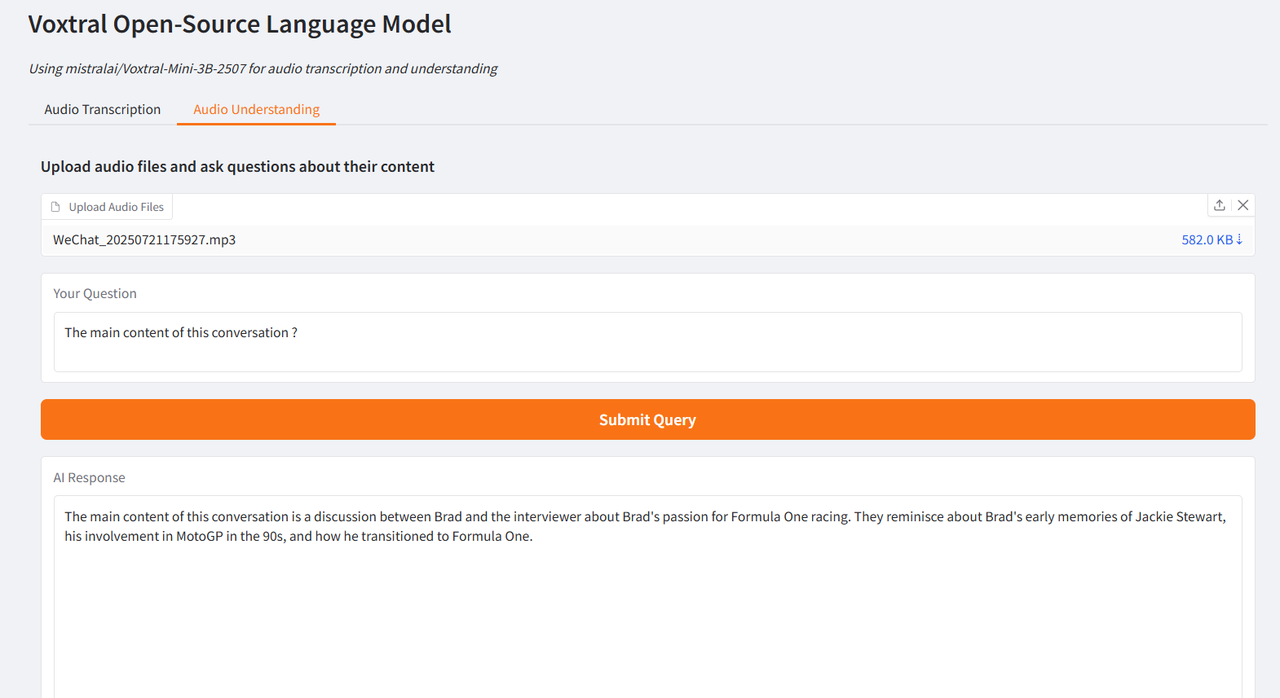This screenshot has height=698, width=1280.
Task: Click the mistralai/Voxtral-Mini-3B-2507 subtitle text
Action: point(263,69)
